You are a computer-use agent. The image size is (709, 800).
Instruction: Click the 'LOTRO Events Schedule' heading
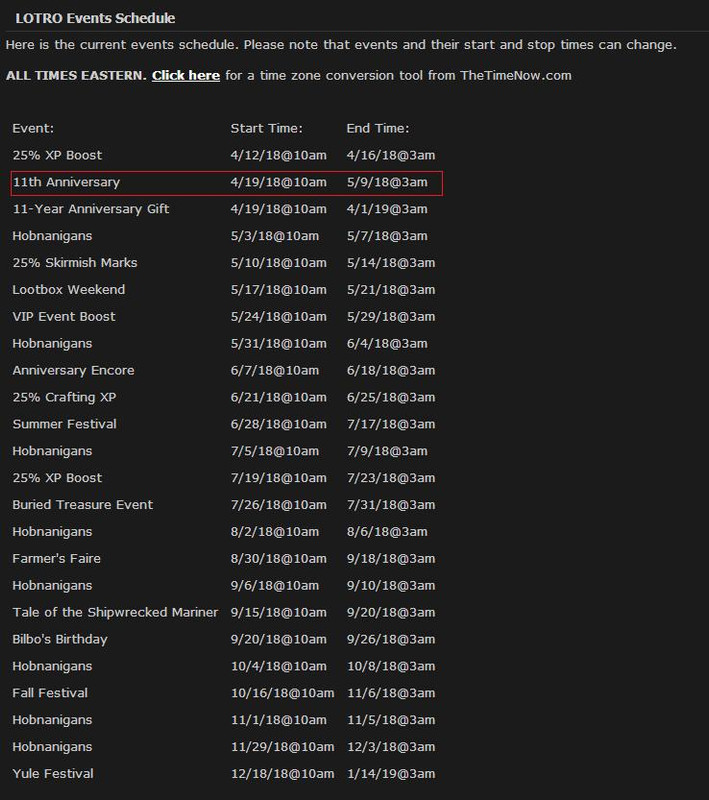(95, 18)
